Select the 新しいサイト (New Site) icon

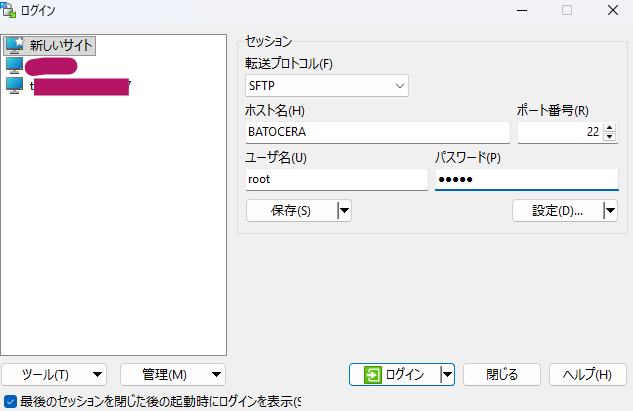[x=14, y=45]
